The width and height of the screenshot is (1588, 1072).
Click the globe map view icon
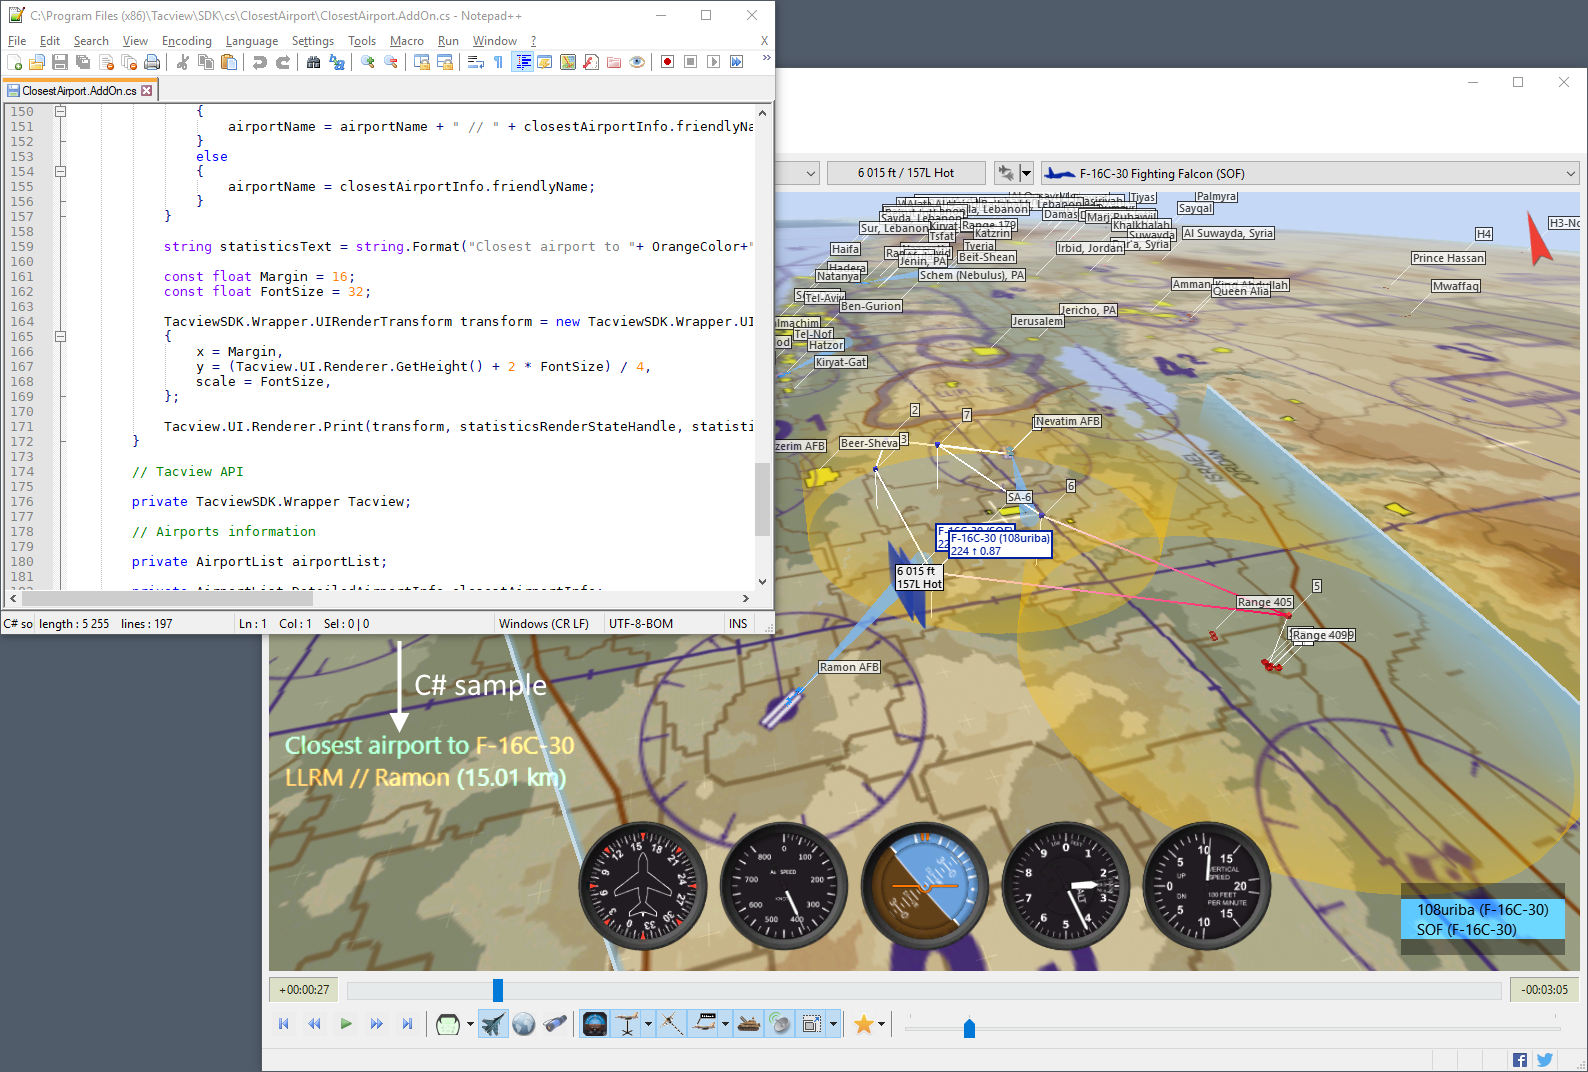point(524,1024)
